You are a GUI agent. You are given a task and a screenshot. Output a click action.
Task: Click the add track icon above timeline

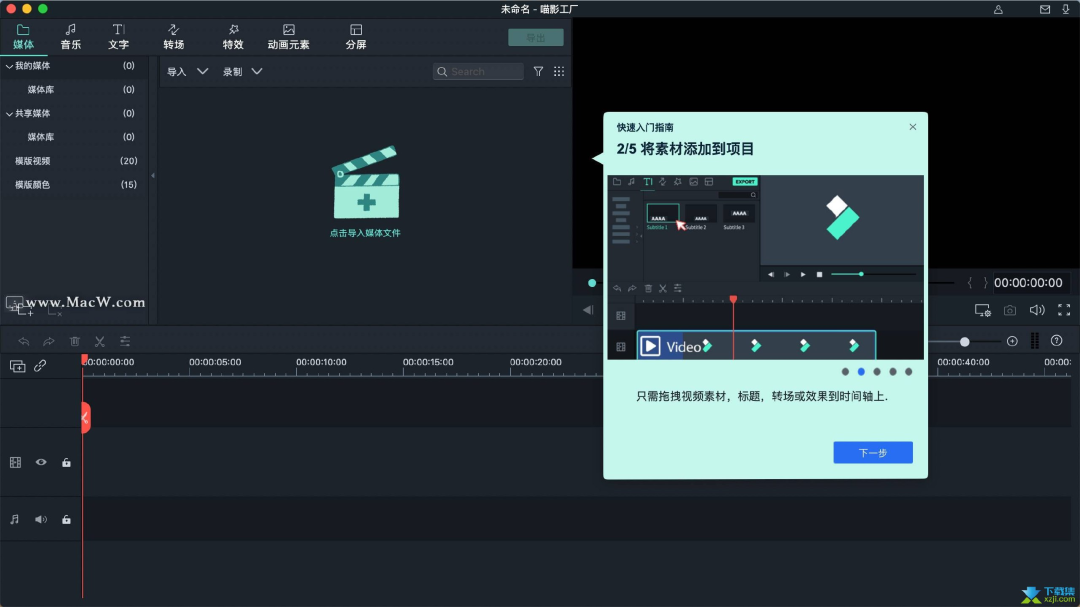(17, 366)
